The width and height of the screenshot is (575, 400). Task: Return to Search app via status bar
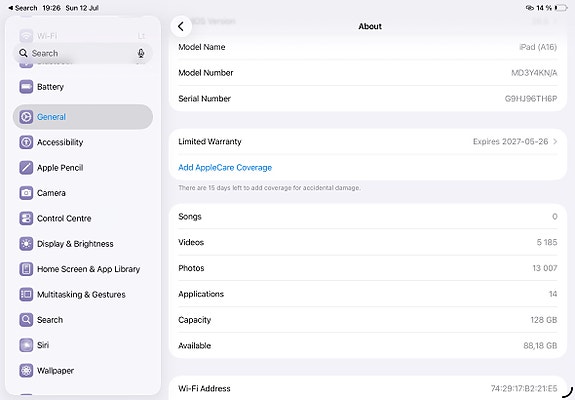point(23,8)
